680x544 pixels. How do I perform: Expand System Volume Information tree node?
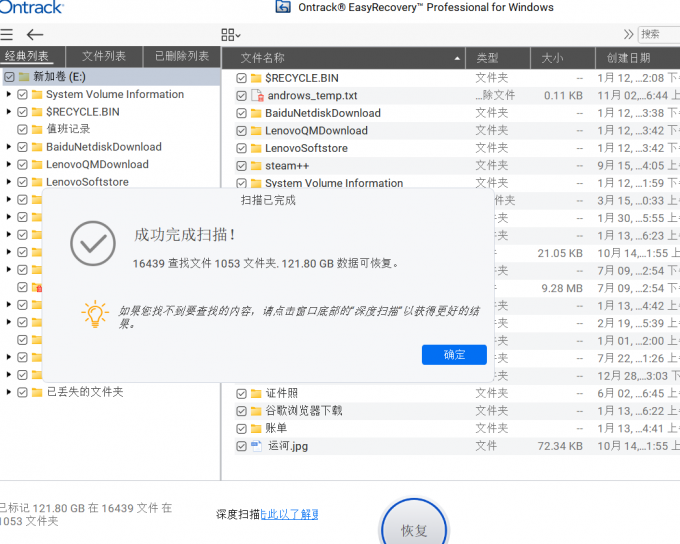coord(8,94)
